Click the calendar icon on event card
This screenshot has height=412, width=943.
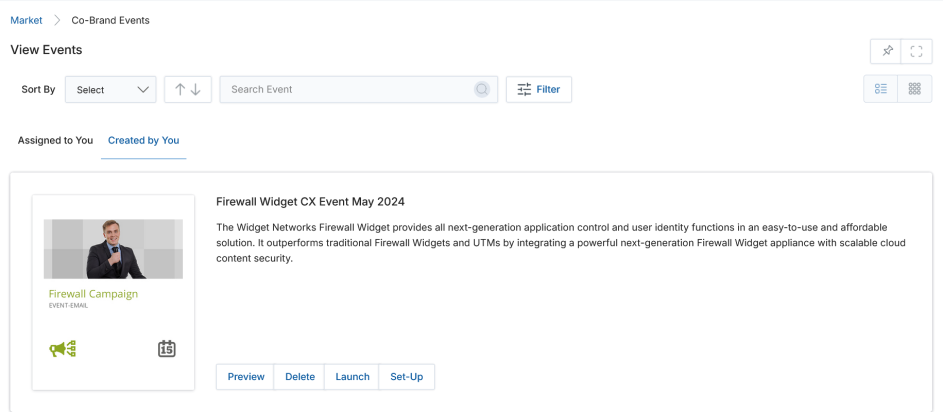[x=167, y=348]
